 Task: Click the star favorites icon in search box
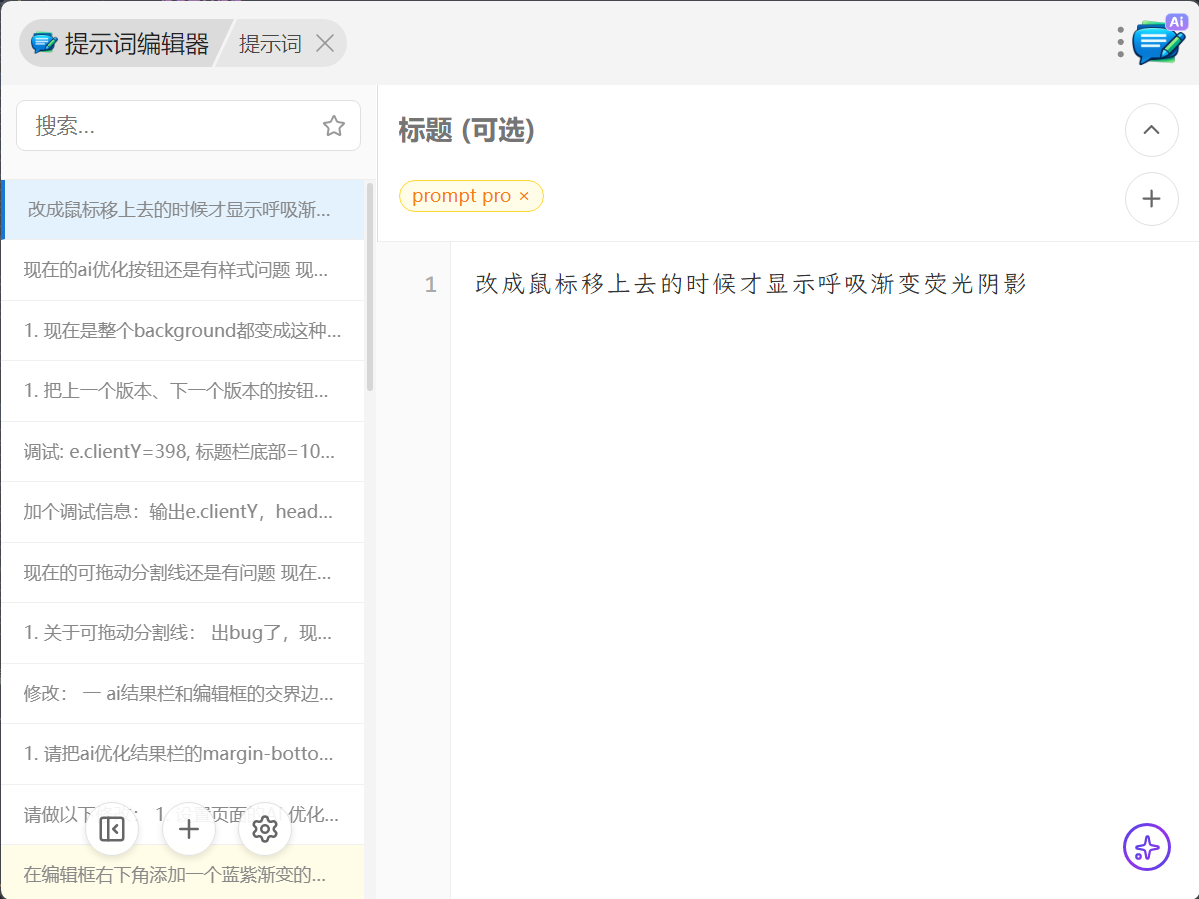[333, 126]
